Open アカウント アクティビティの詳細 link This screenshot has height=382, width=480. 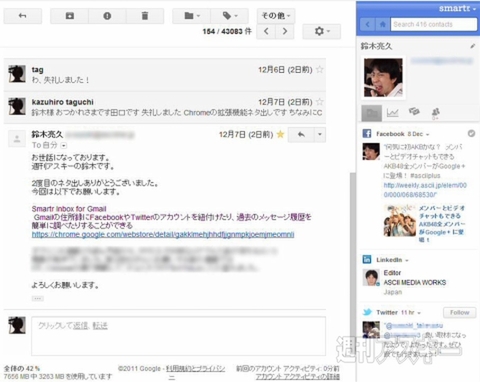[x=297, y=376]
